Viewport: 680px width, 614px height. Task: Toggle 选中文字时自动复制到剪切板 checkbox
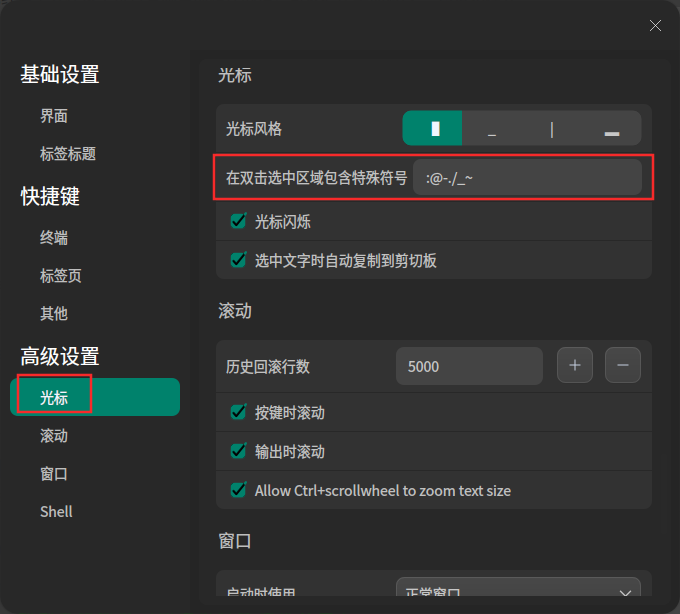(x=239, y=260)
